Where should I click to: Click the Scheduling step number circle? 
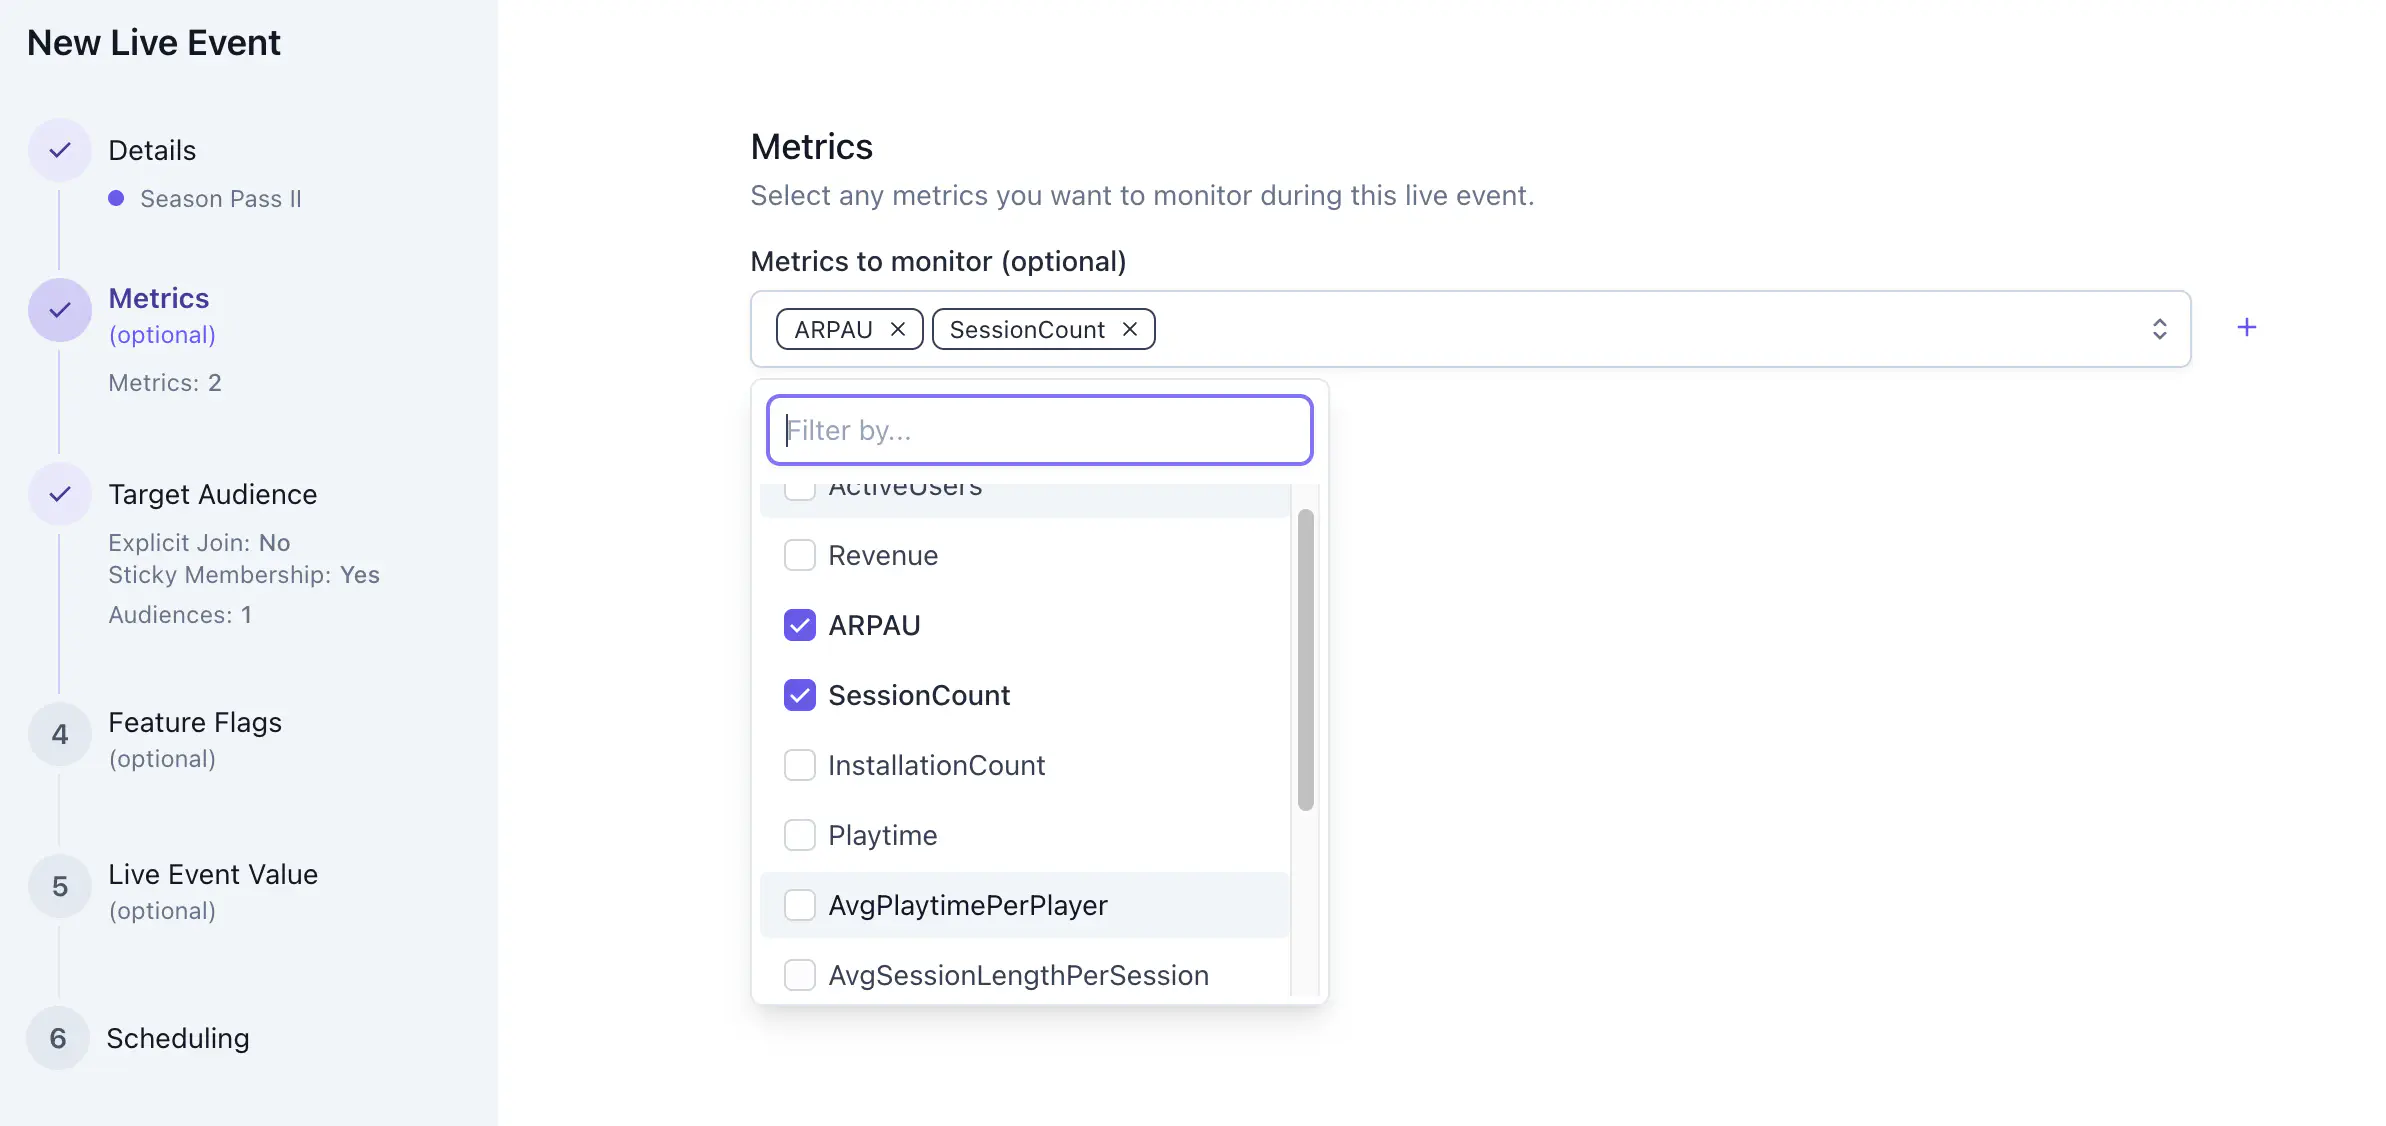pos(59,1038)
